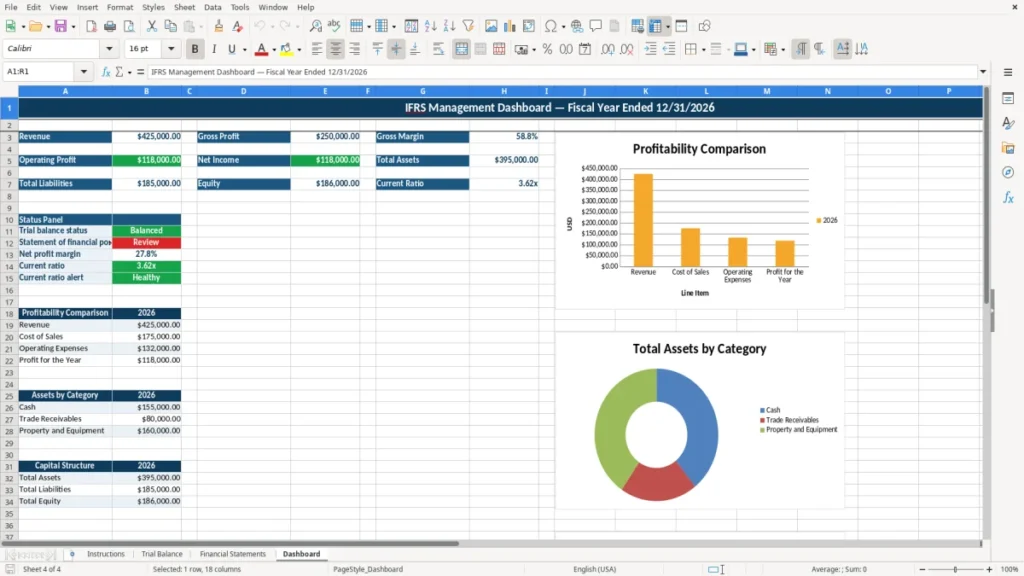Image resolution: width=1024 pixels, height=576 pixels.
Task: Toggle Left-to-Right text direction
Action: 801,49
